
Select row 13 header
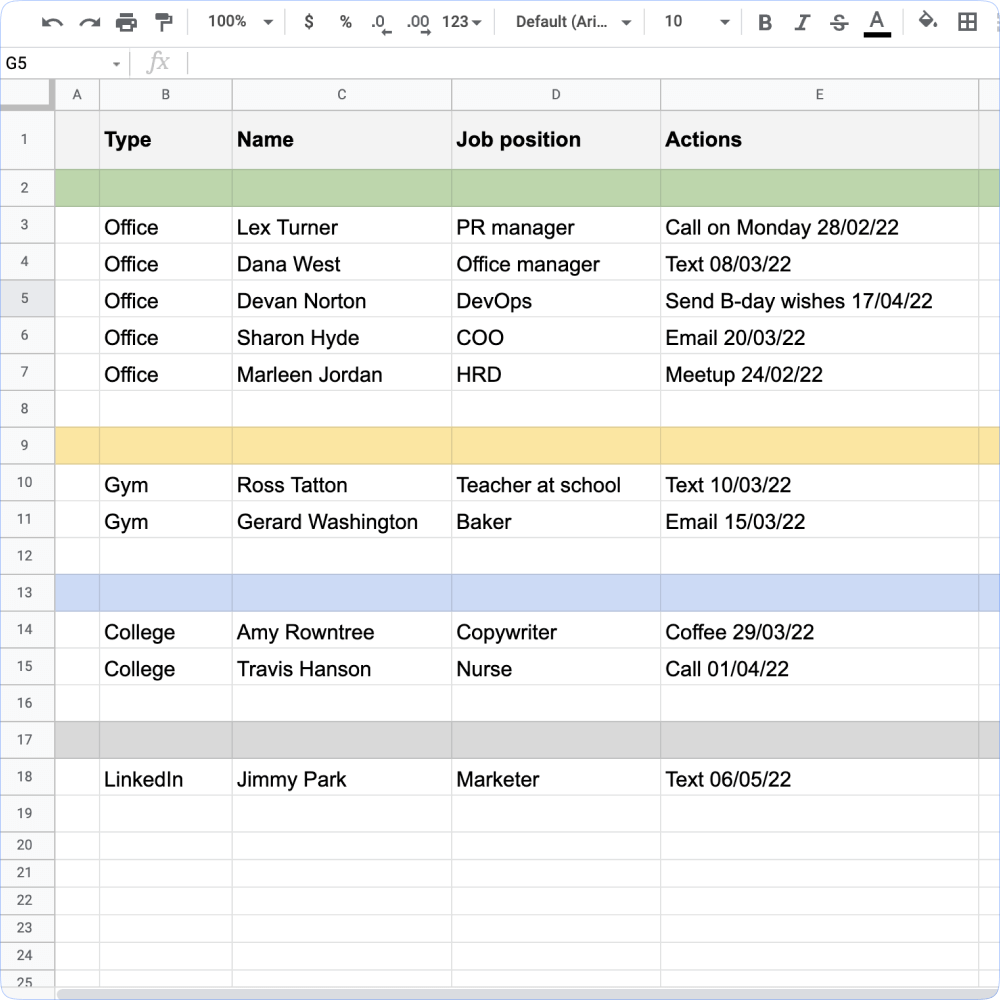(27, 593)
